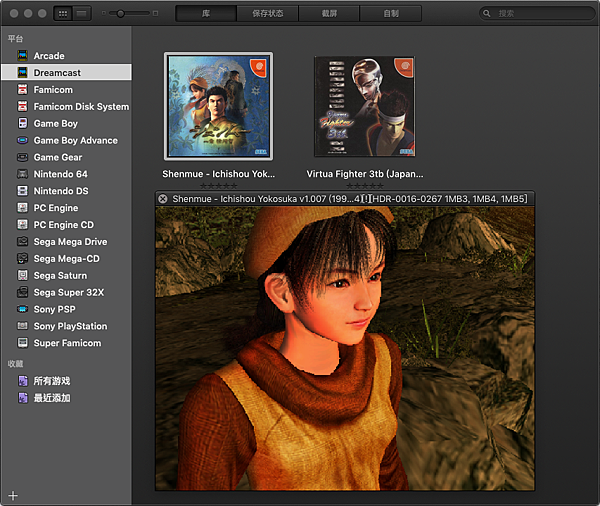Click the Shenmue - Ichishou Yok... title

pyautogui.click(x=218, y=174)
